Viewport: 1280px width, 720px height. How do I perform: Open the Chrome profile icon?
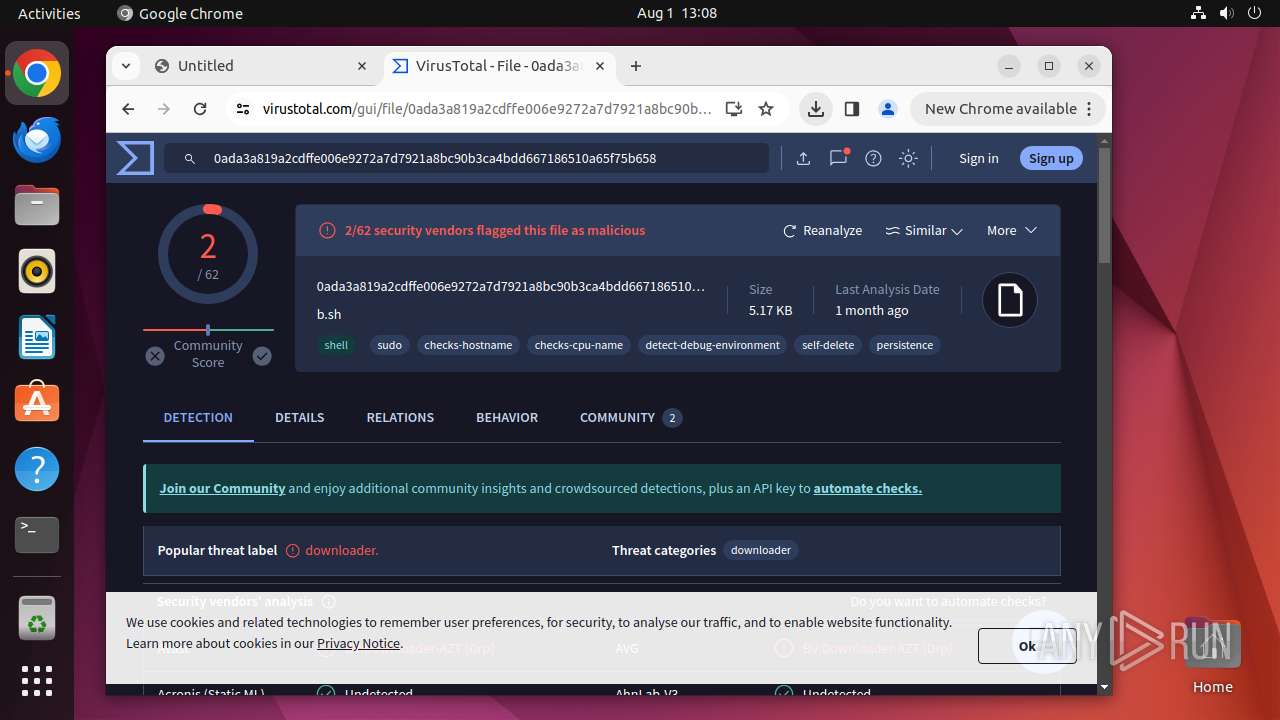tap(887, 109)
